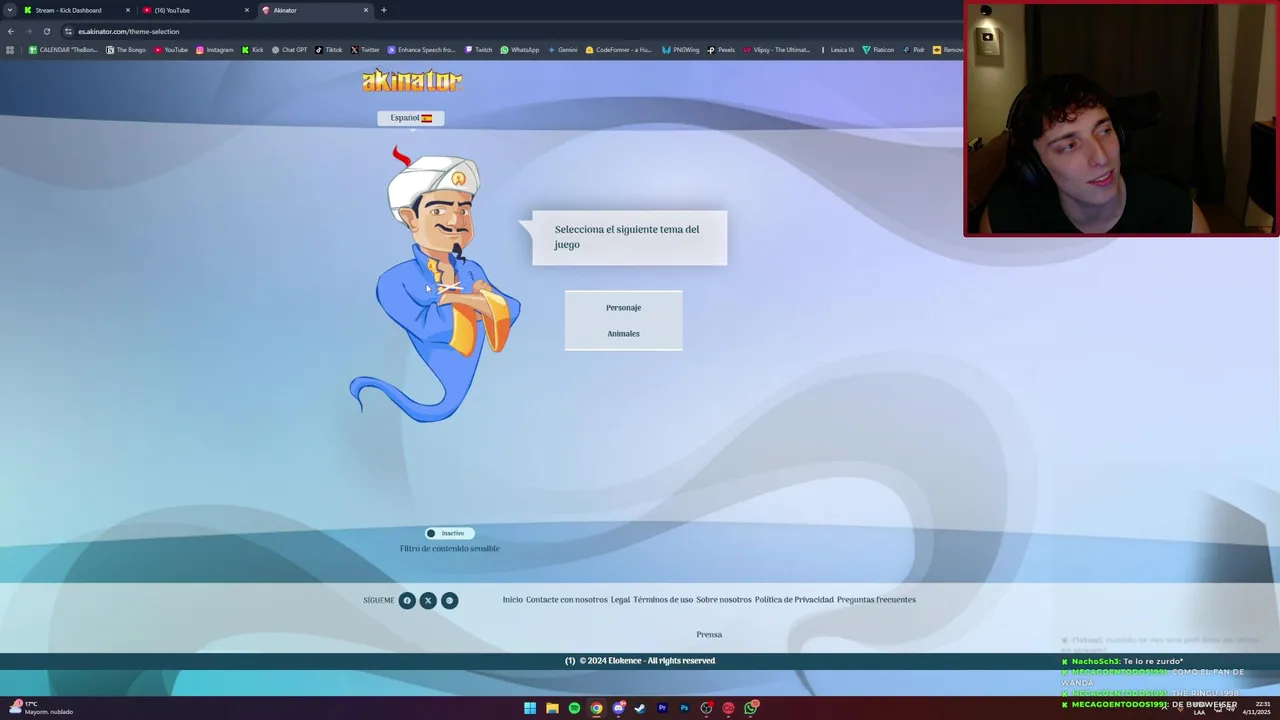Image resolution: width=1280 pixels, height=720 pixels.
Task: Open the CodeFormer bookmark
Action: tap(618, 49)
